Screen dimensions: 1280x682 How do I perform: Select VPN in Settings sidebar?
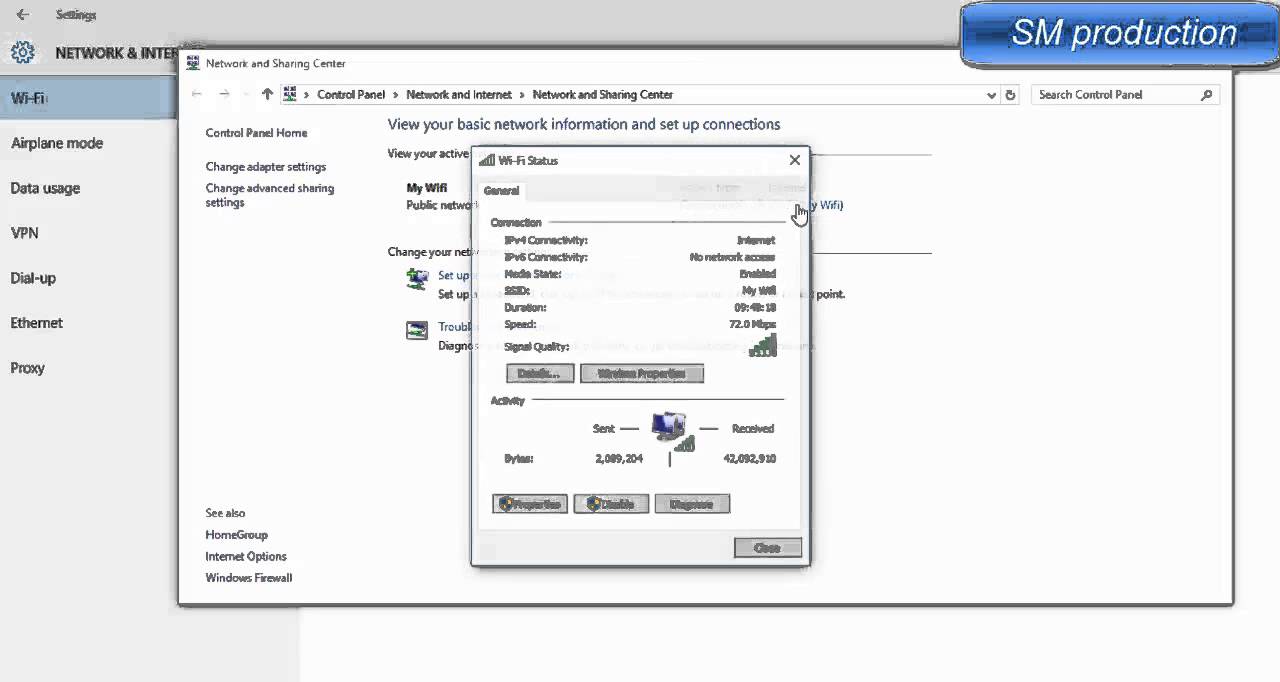click(24, 233)
